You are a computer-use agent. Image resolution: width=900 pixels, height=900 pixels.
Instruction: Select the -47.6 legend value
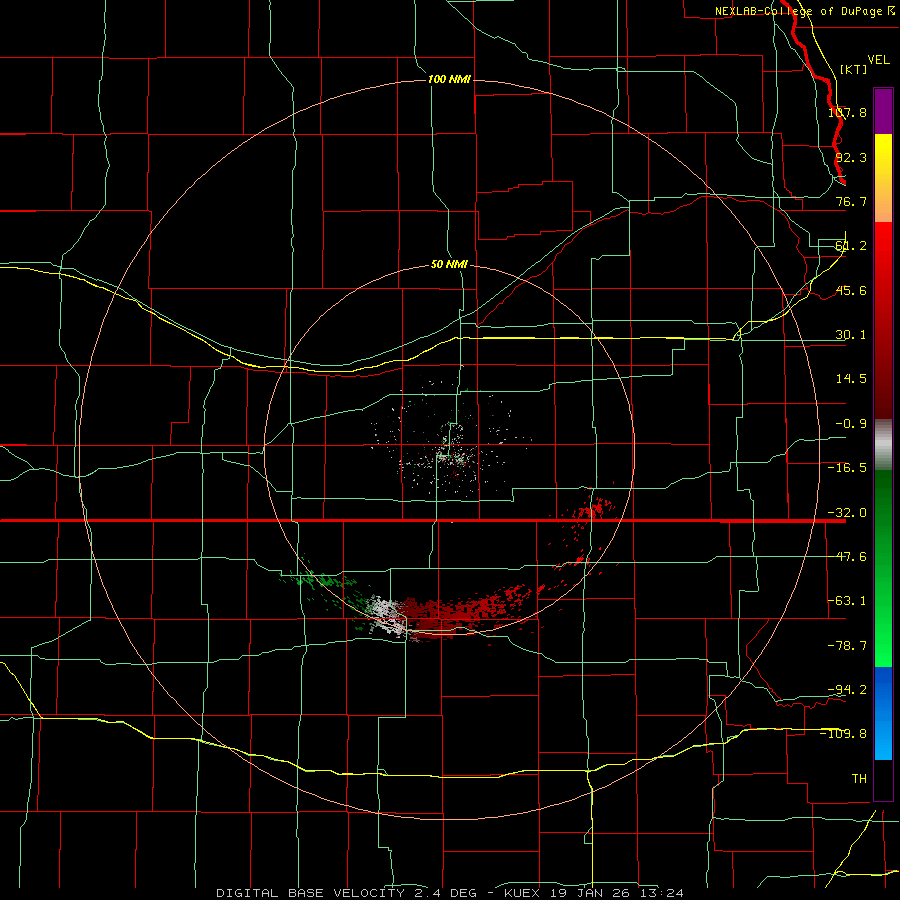pyautogui.click(x=847, y=557)
